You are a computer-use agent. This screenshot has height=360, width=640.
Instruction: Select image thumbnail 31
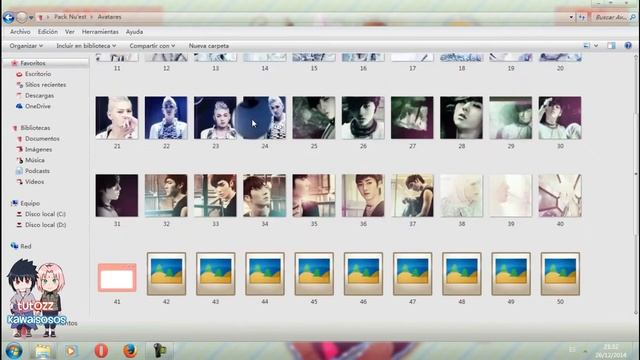tap(117, 196)
